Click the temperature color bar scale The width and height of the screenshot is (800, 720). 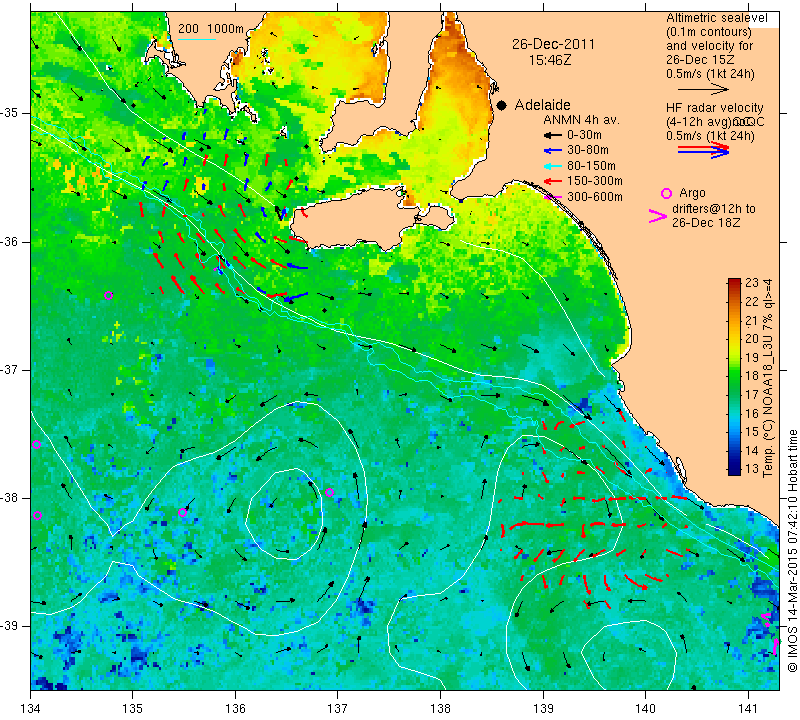click(x=734, y=377)
